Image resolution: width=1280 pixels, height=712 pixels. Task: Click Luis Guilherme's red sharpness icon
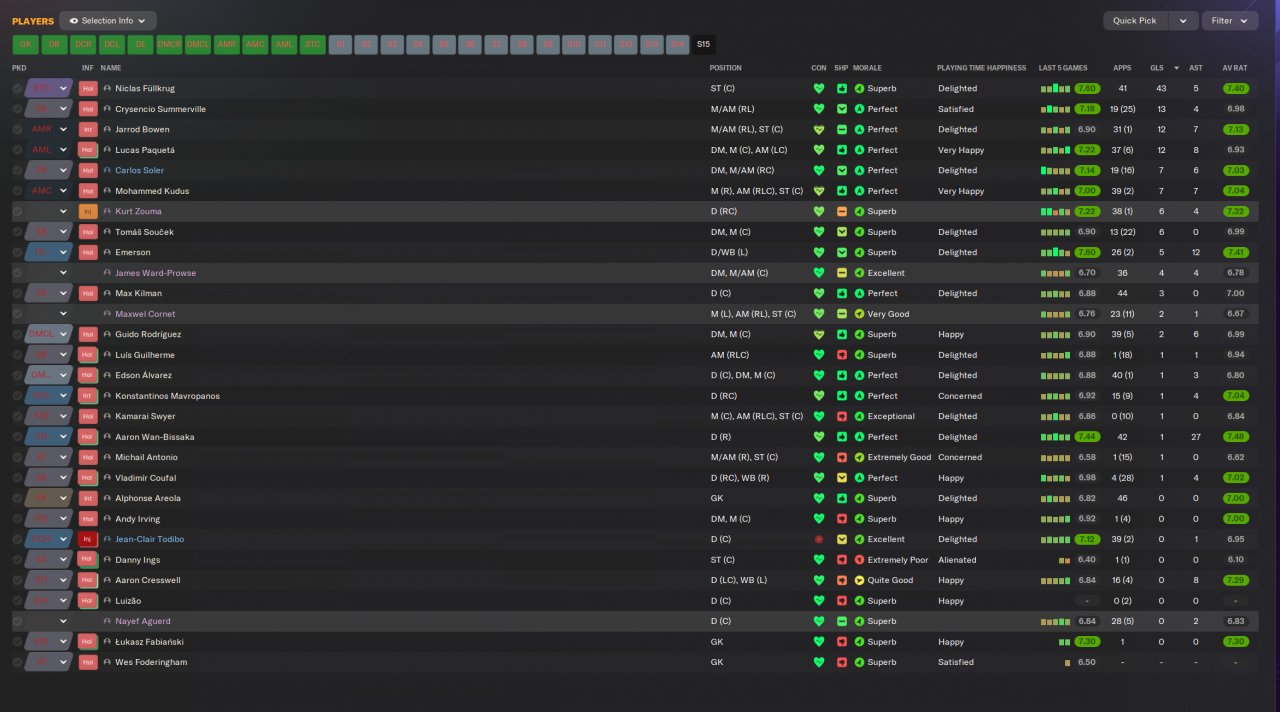coord(842,355)
